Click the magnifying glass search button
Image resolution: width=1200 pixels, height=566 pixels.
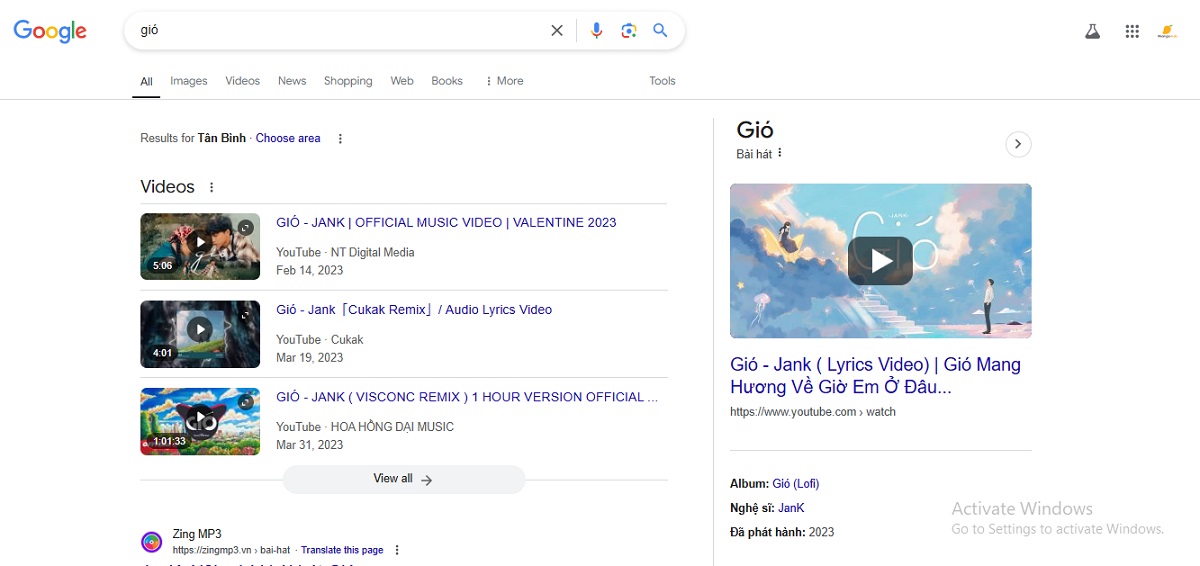(660, 31)
